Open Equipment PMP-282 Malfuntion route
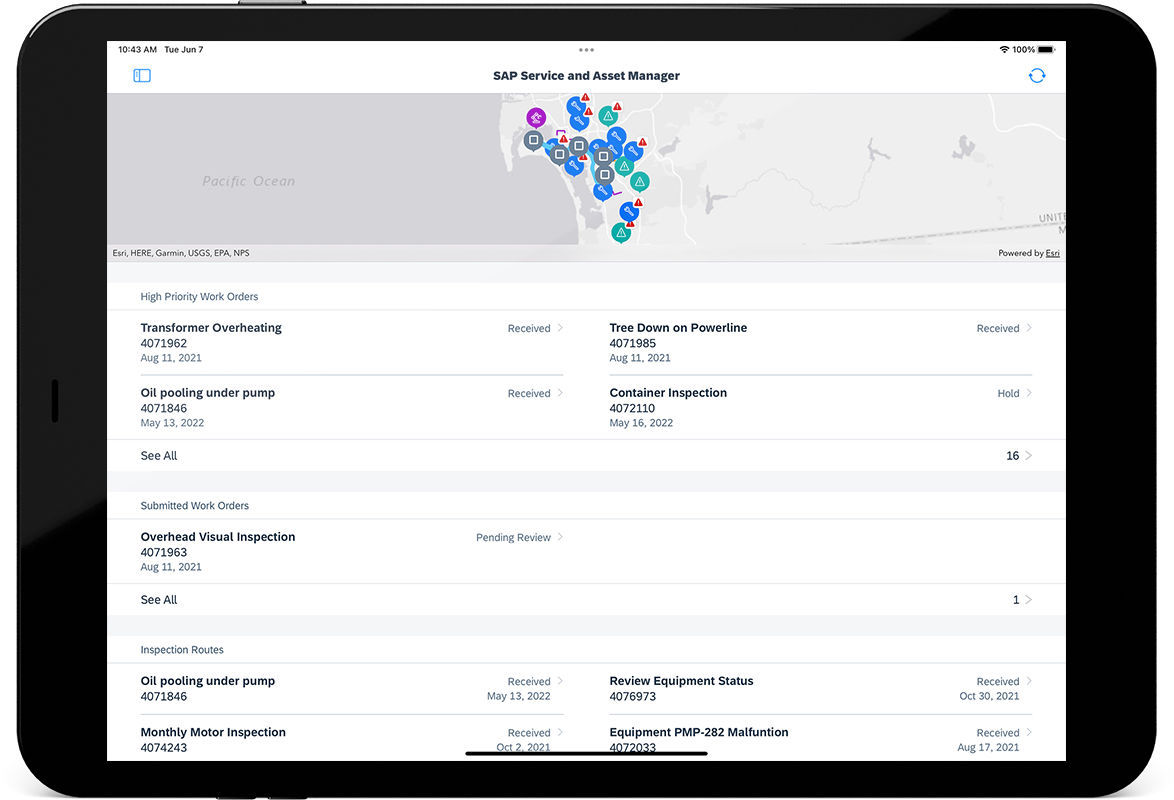This screenshot has width=1174, height=800. coord(698,732)
